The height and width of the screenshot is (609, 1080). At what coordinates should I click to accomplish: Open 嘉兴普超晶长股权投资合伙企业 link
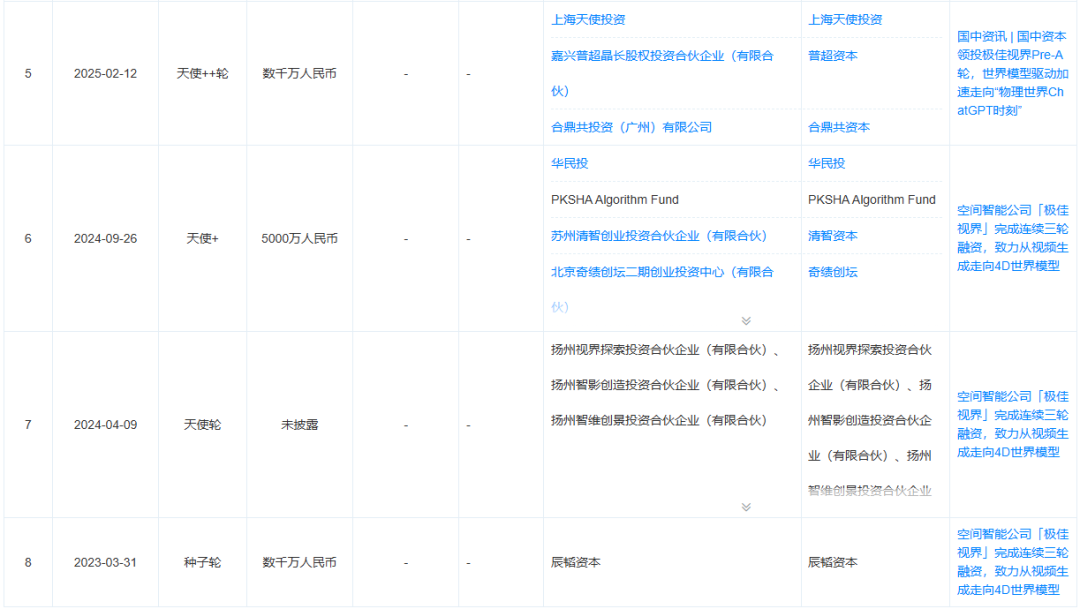coord(662,73)
